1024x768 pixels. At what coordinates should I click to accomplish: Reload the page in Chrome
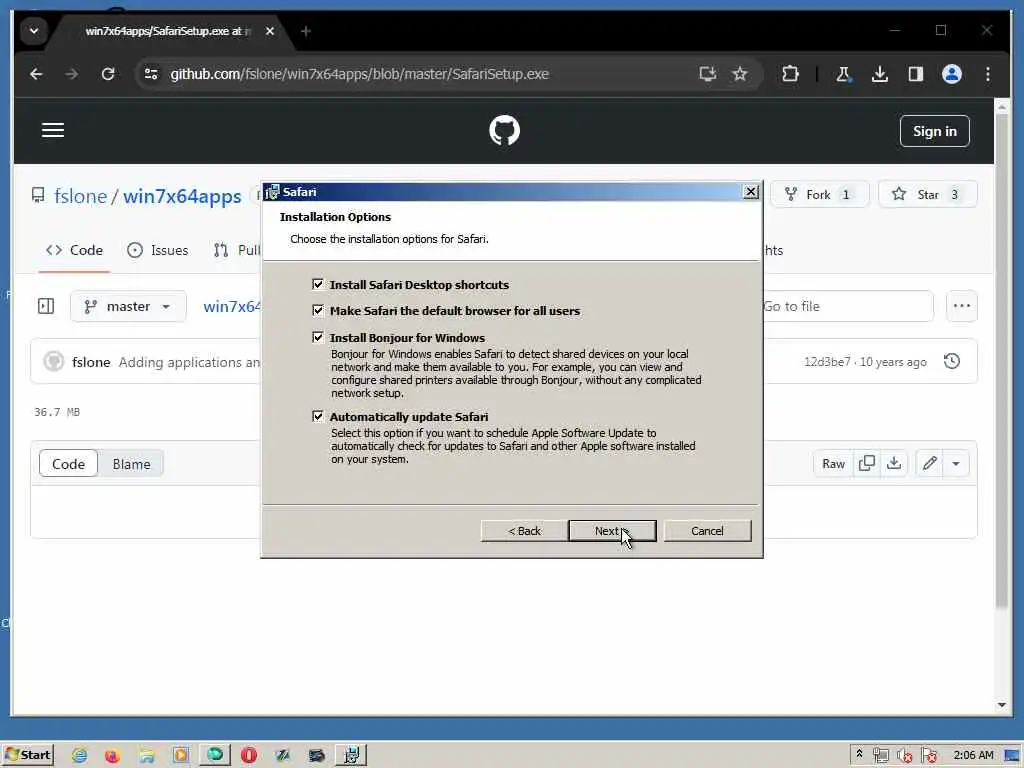[108, 74]
